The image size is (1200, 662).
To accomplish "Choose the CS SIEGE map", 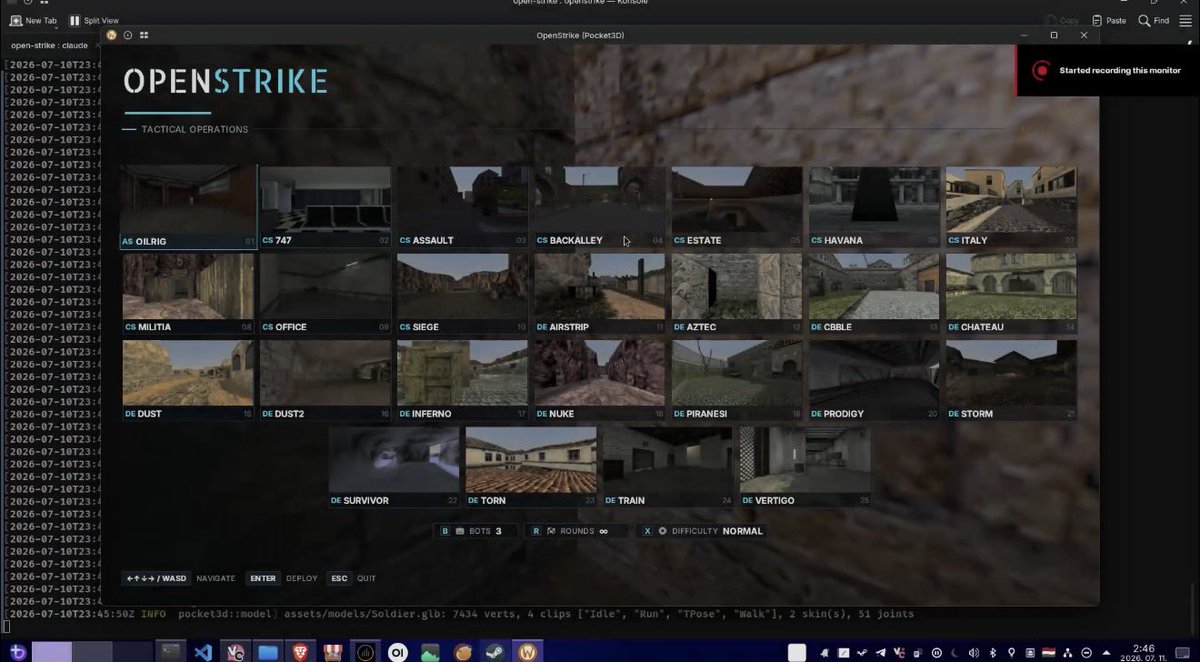I will tap(462, 294).
